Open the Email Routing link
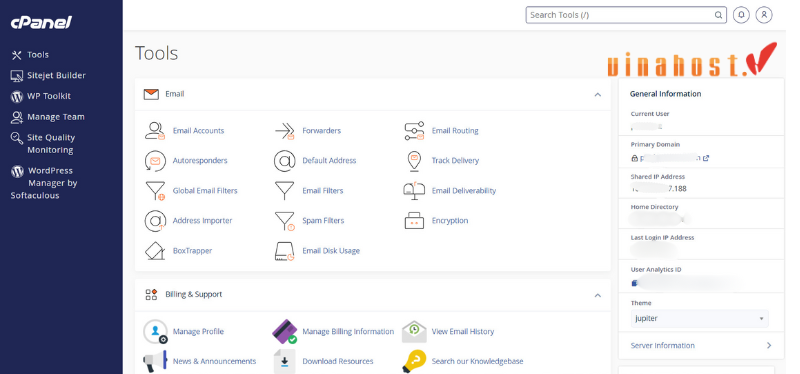Screen dimensions: 800x374 point(455,131)
